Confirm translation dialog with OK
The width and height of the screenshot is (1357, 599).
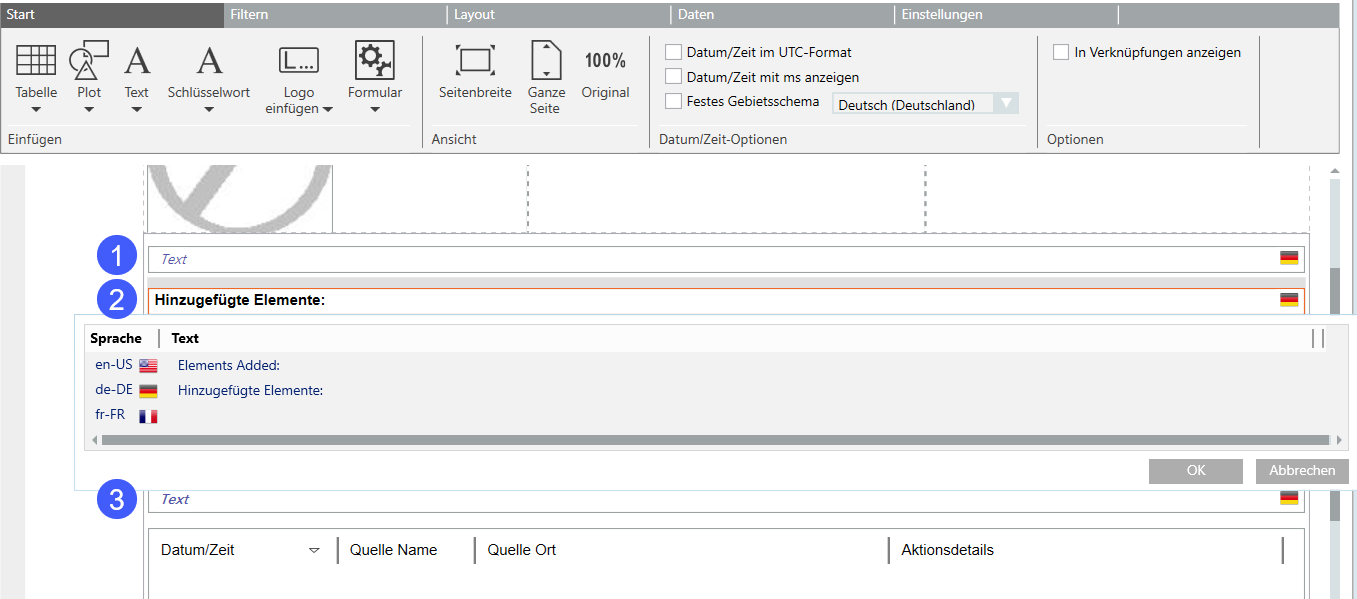(x=1195, y=471)
